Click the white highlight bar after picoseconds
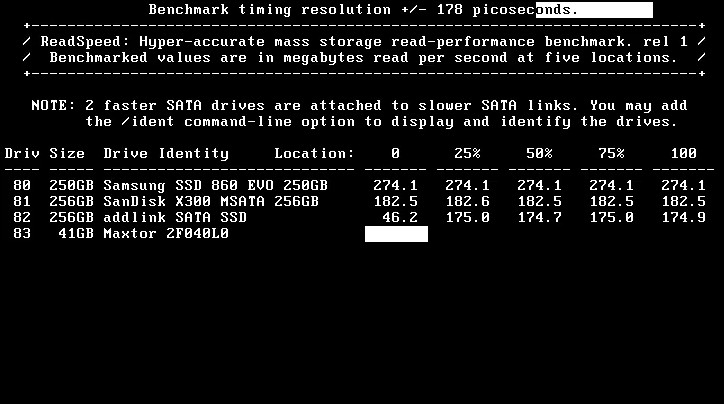This screenshot has height=404, width=724. (594, 10)
